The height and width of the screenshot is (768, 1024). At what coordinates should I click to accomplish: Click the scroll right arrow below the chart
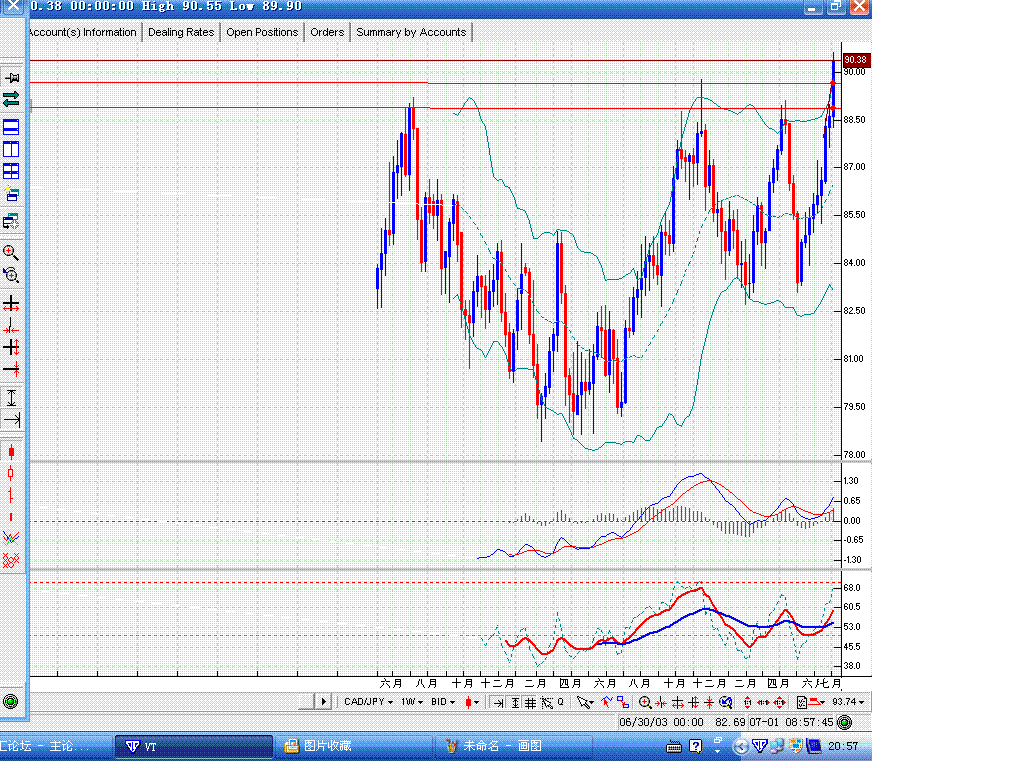[x=323, y=702]
